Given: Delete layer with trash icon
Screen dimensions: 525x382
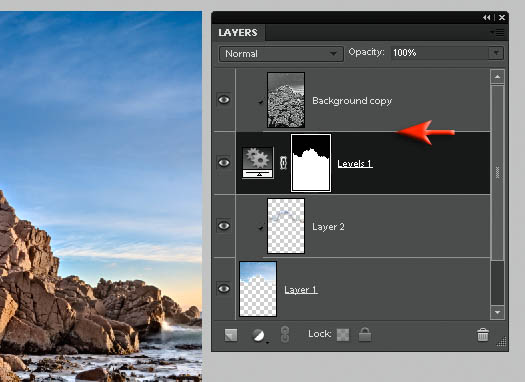Looking at the screenshot, I should coord(483,335).
